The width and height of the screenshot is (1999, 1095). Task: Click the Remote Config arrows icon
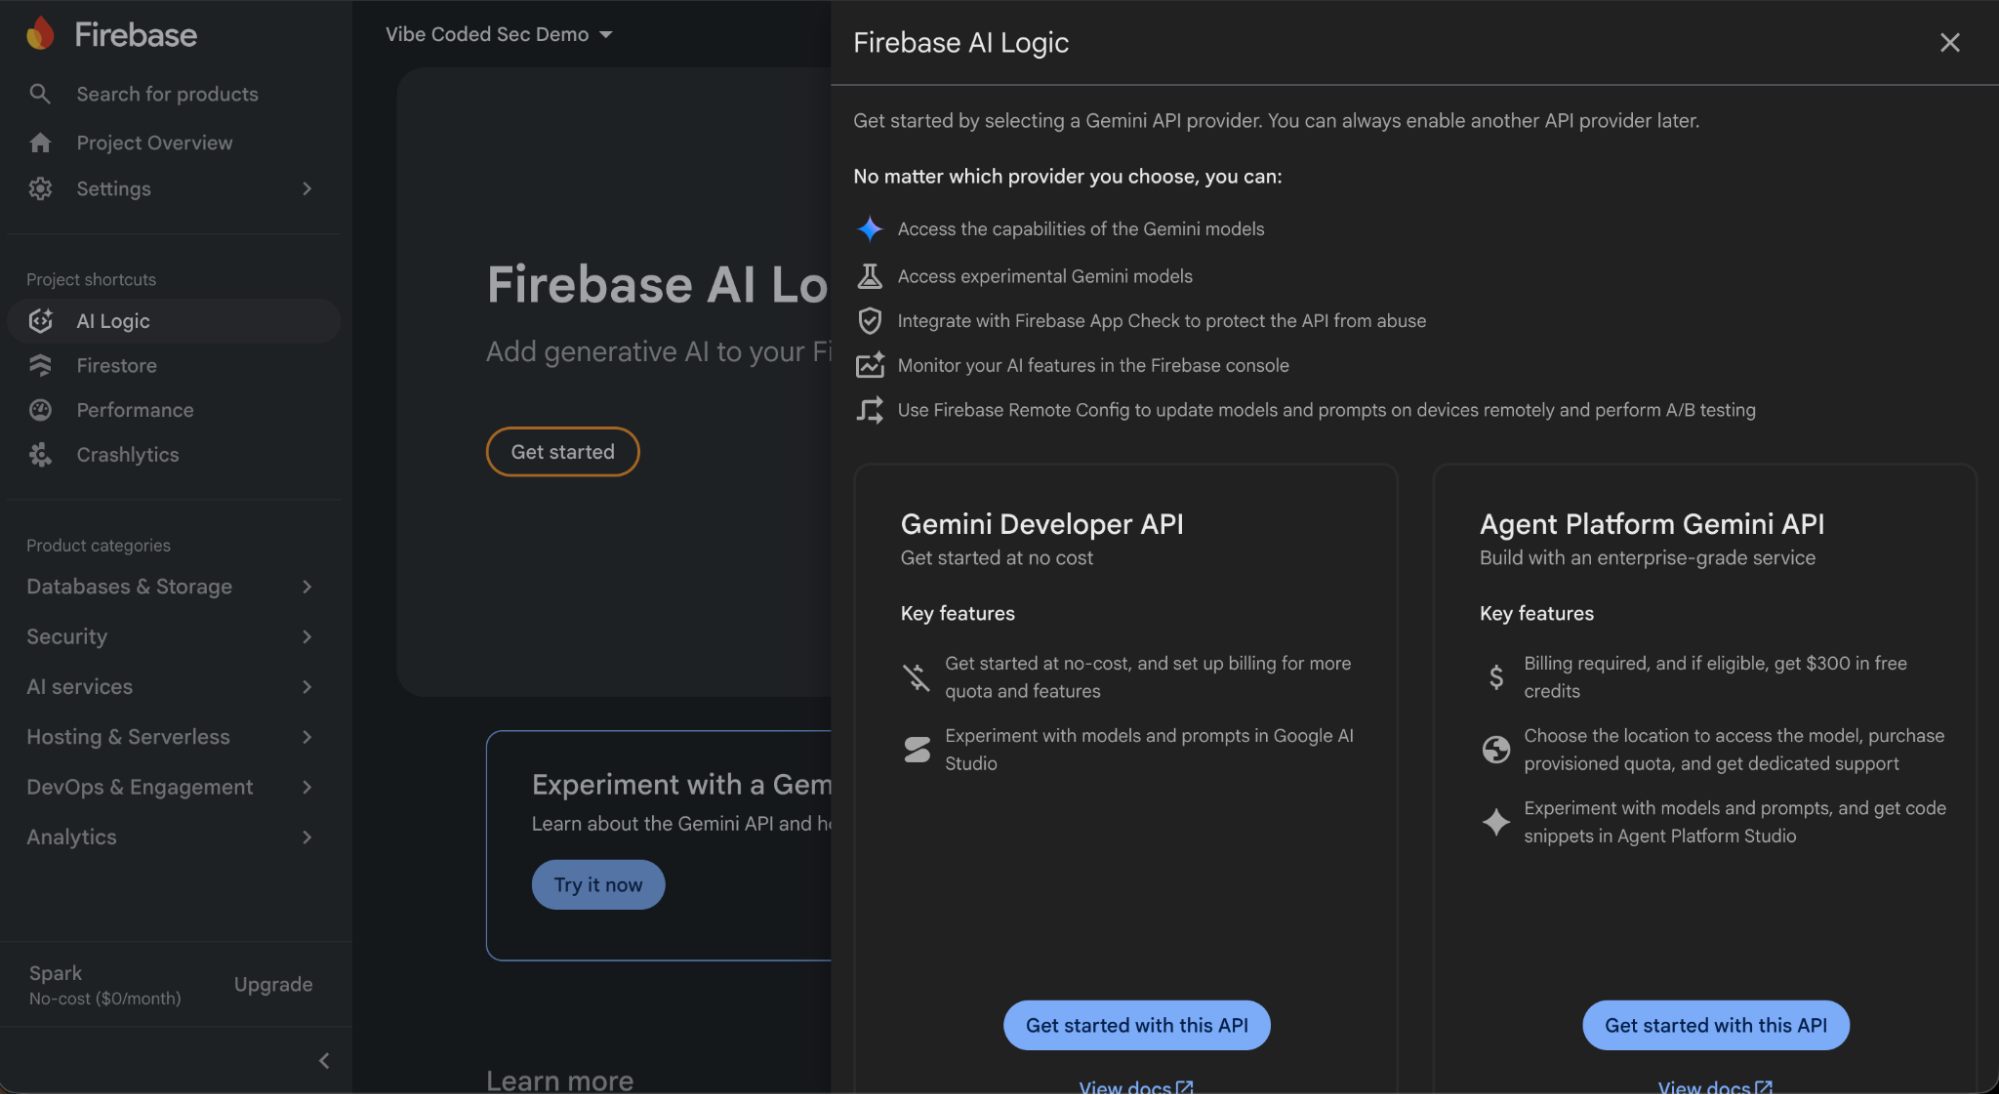coord(870,410)
